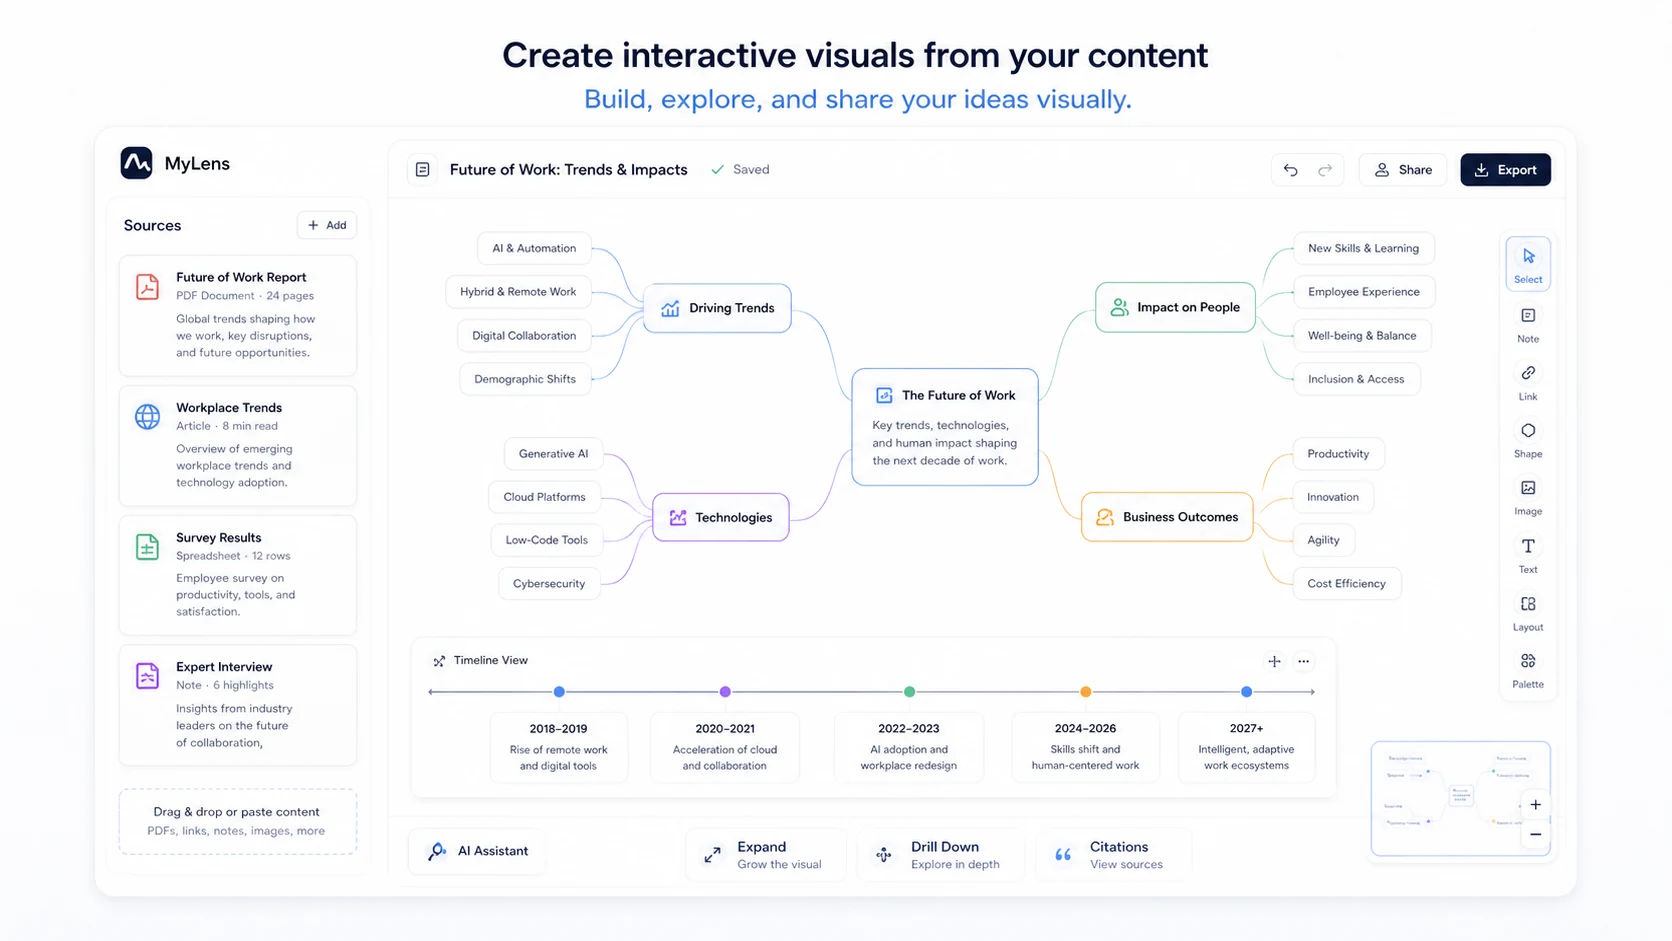Select the New Skills & Learning node
The width and height of the screenshot is (1672, 941).
tap(1363, 248)
